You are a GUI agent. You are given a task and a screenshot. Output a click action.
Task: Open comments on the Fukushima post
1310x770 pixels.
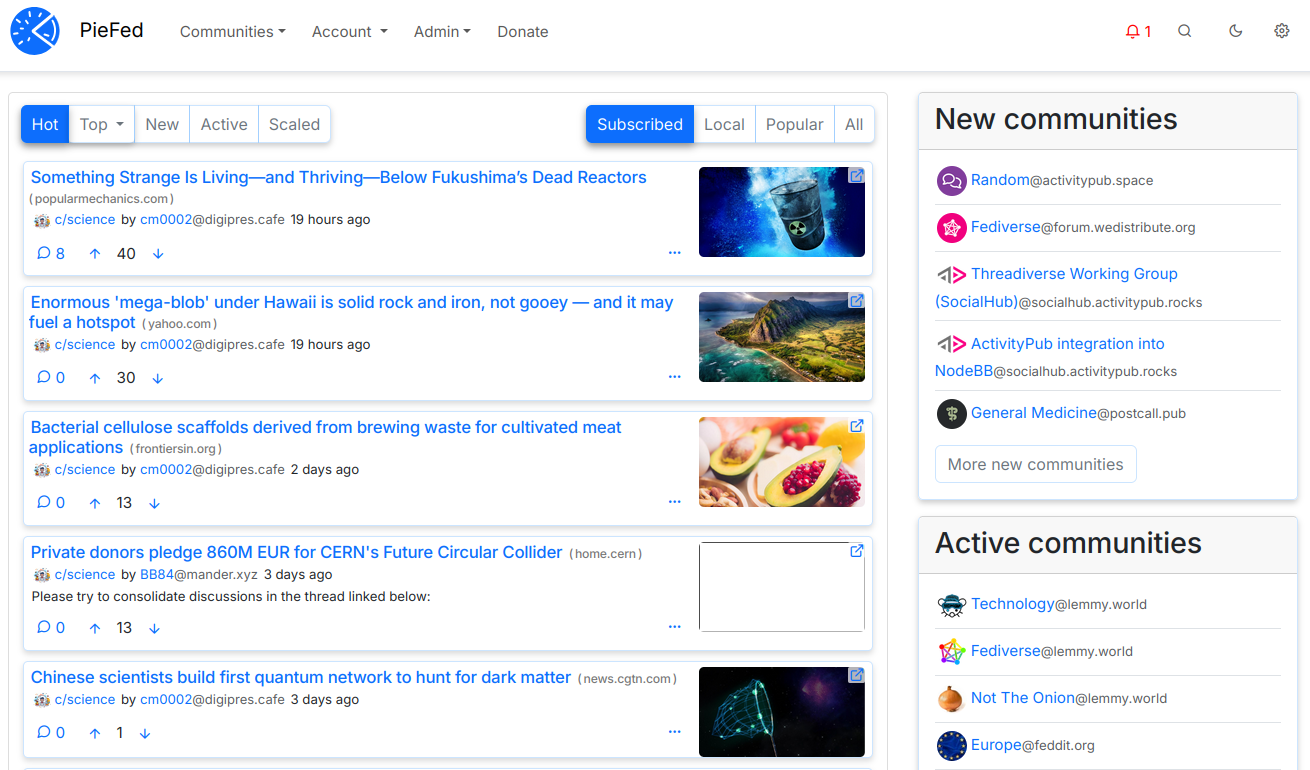[x=51, y=254]
